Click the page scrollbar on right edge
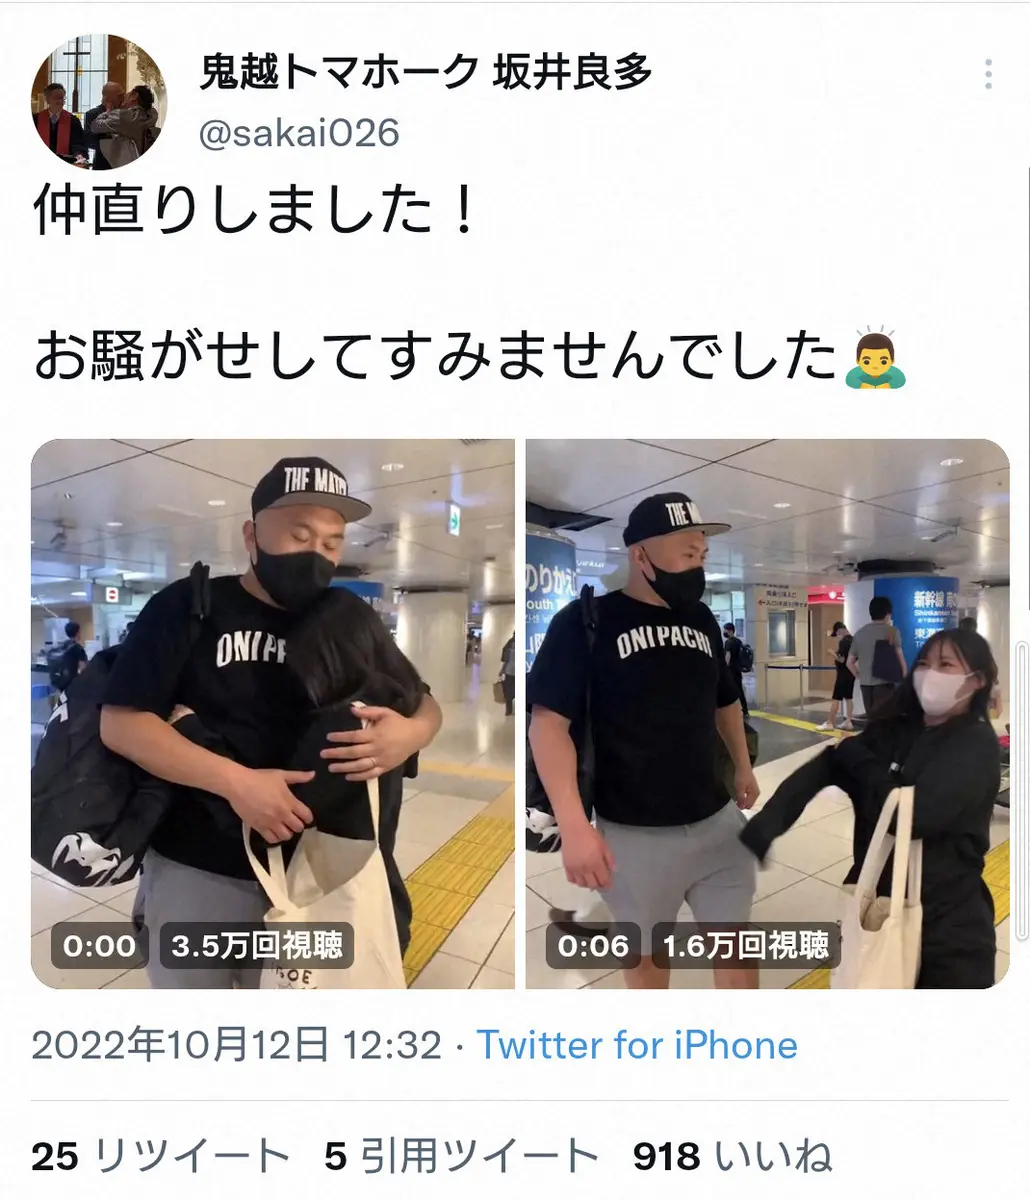This screenshot has height=1200, width=1030. [x=1020, y=790]
